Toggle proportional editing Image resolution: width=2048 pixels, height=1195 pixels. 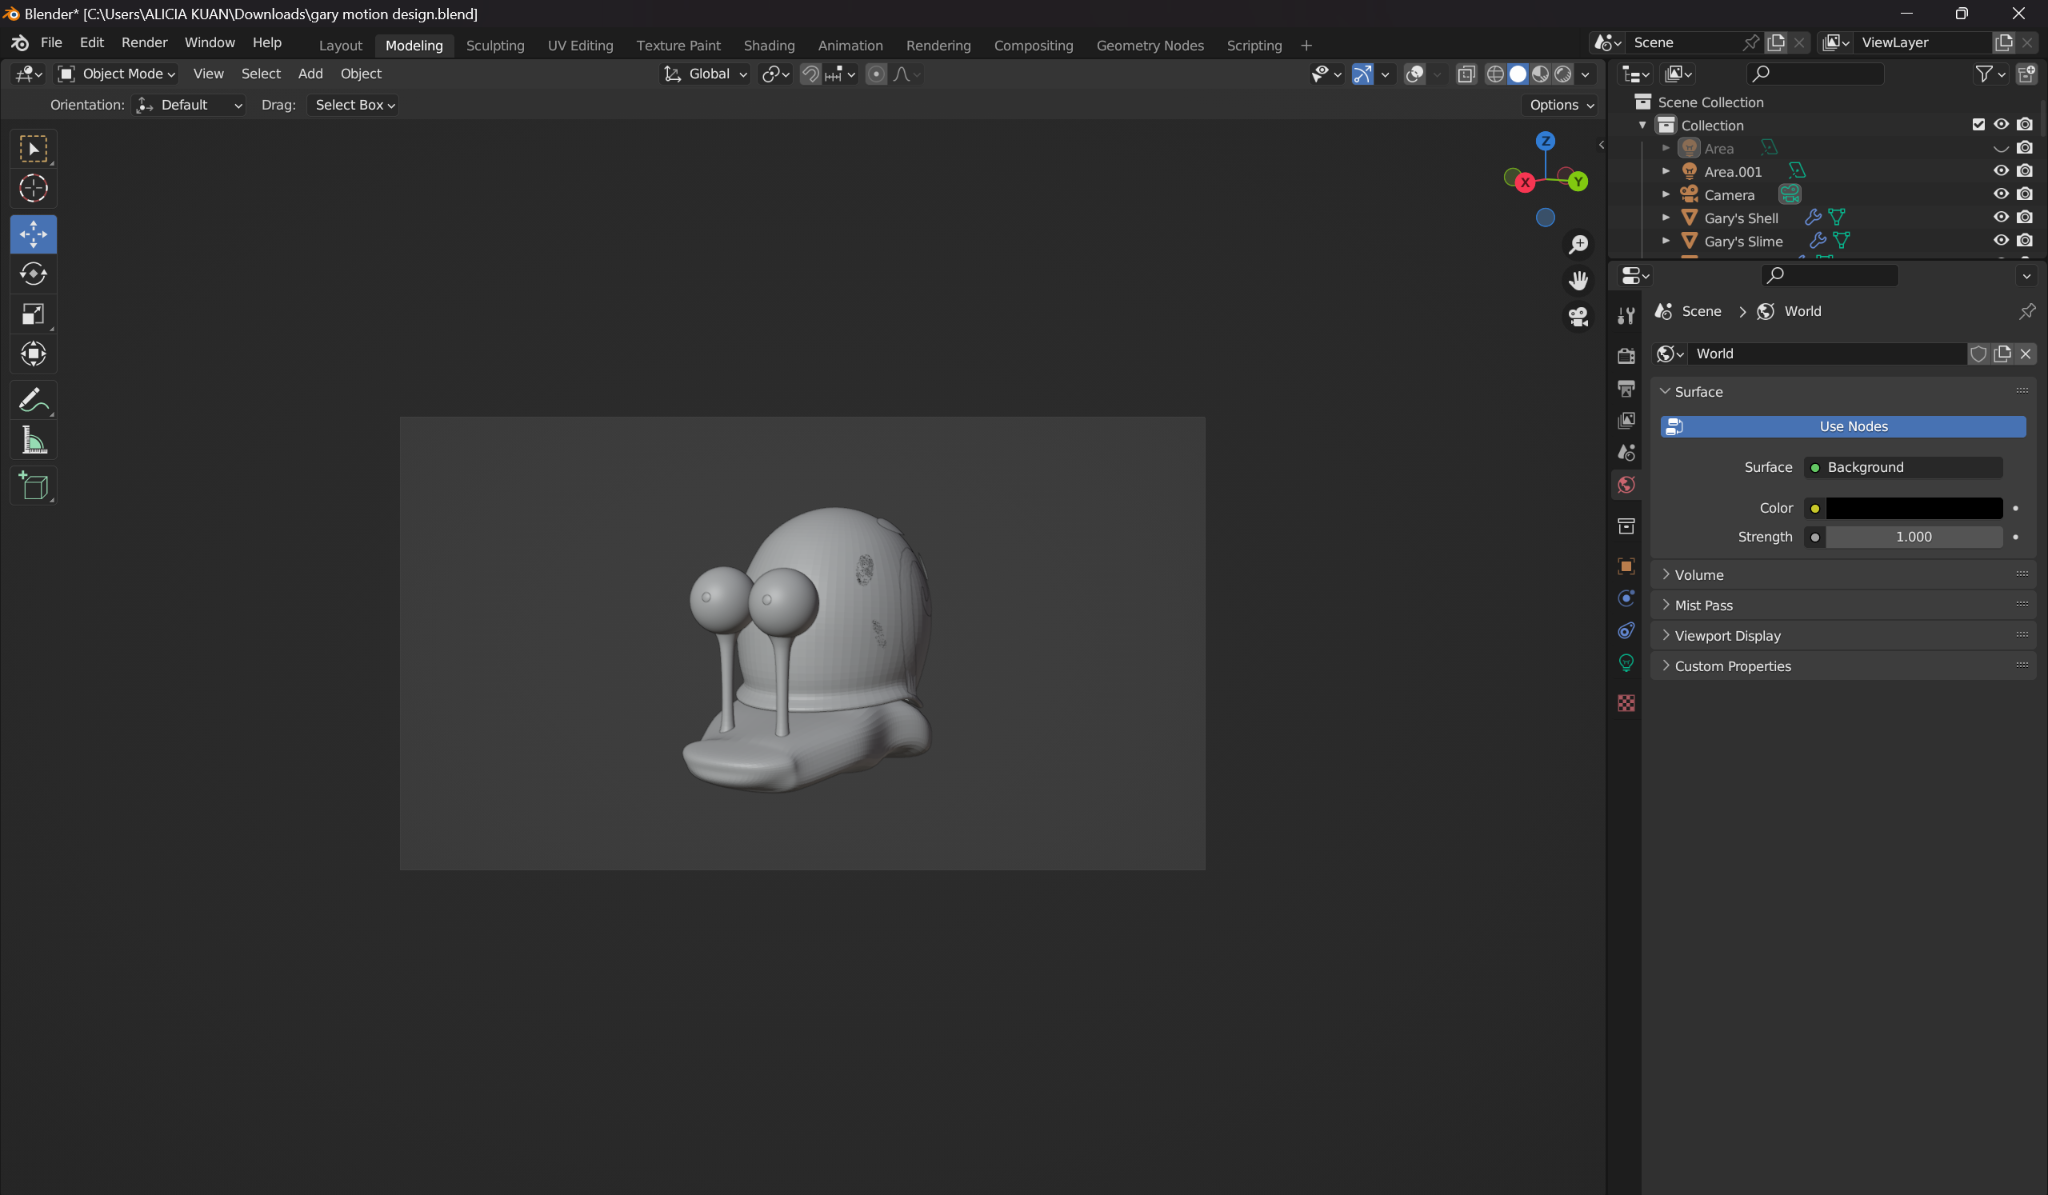[x=876, y=74]
